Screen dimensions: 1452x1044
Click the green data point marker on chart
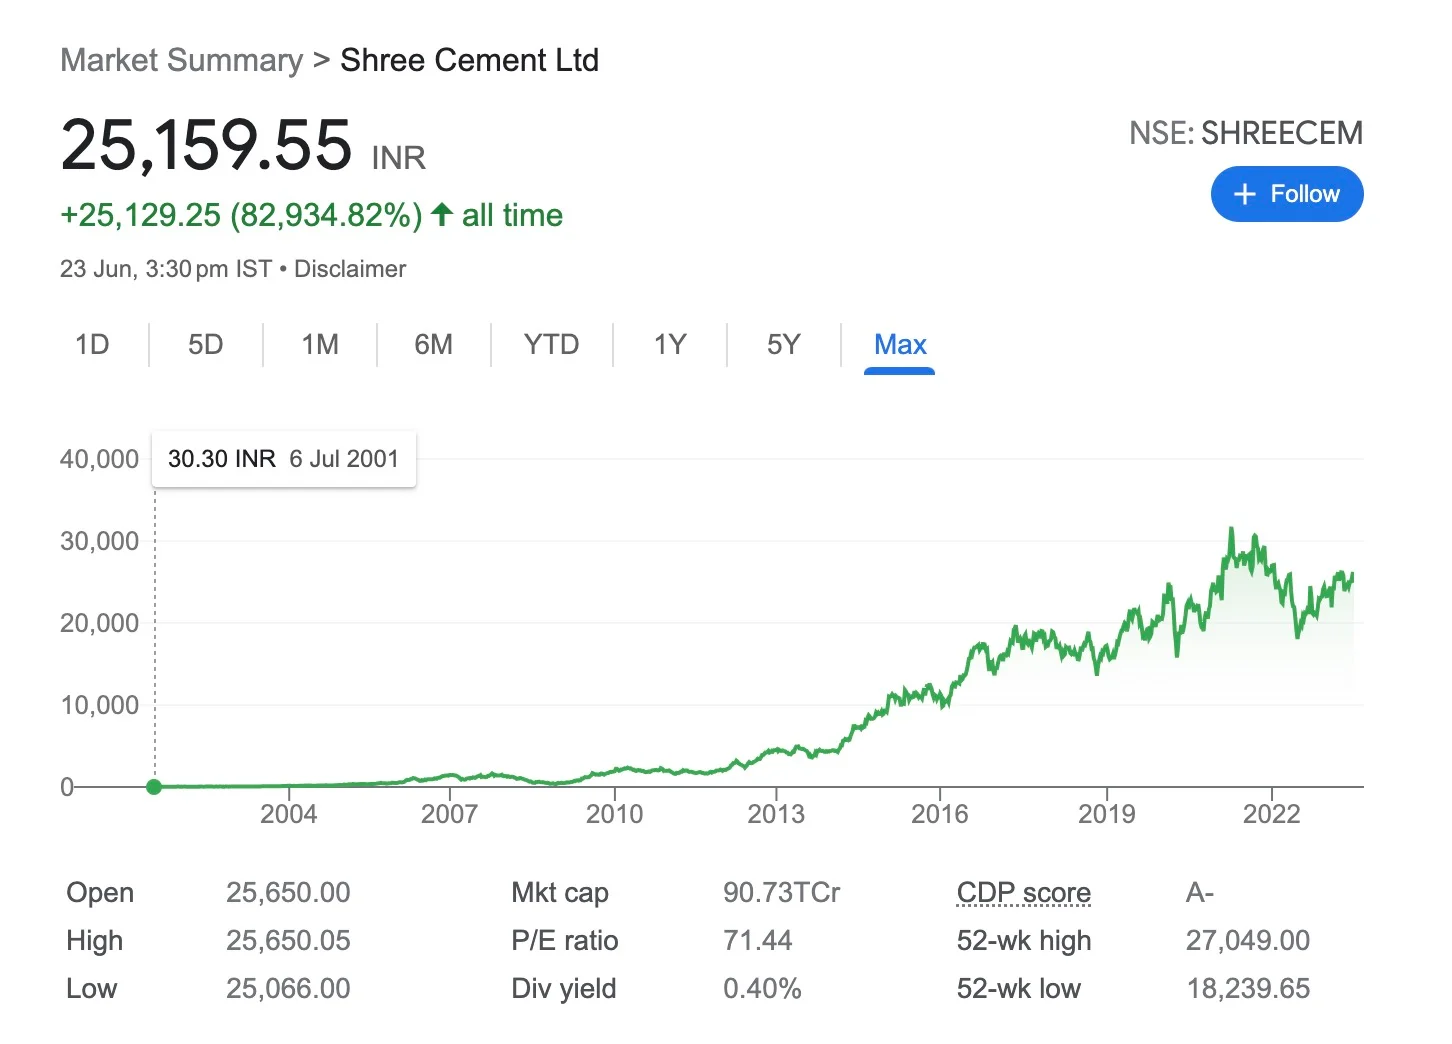pyautogui.click(x=154, y=787)
